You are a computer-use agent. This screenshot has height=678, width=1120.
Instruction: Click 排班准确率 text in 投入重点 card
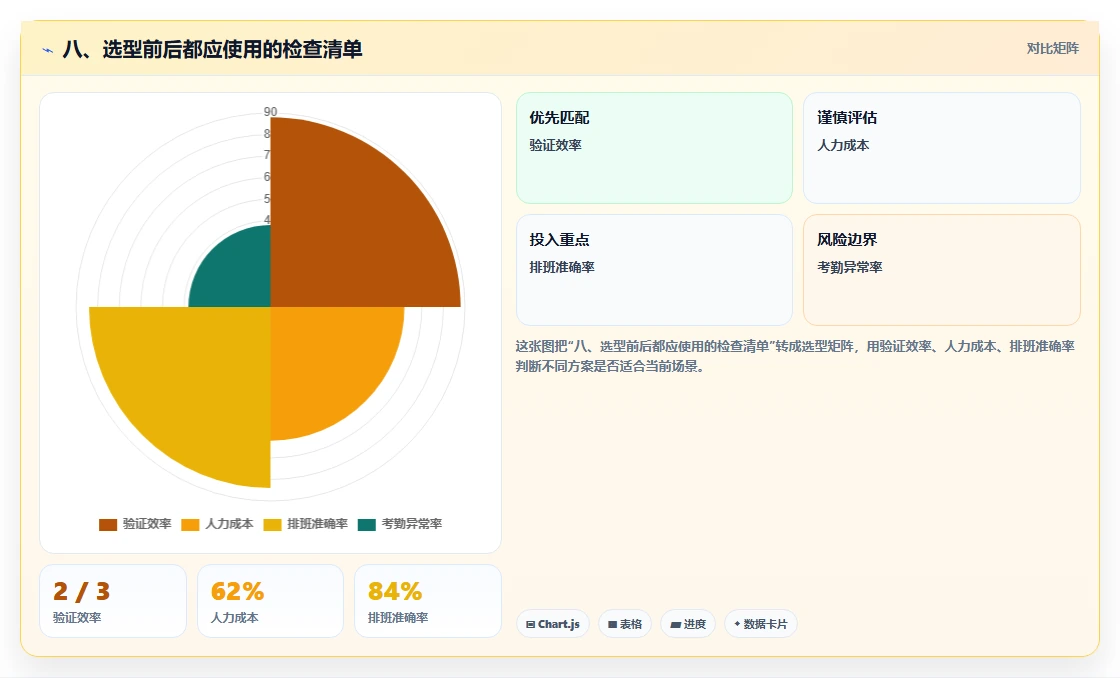tap(562, 267)
